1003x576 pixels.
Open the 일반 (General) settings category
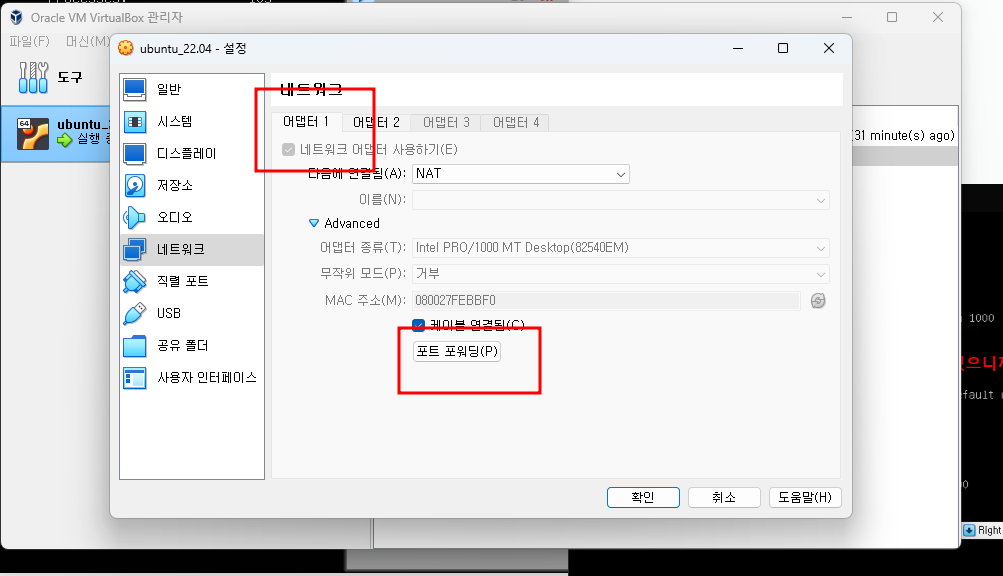tap(192, 89)
